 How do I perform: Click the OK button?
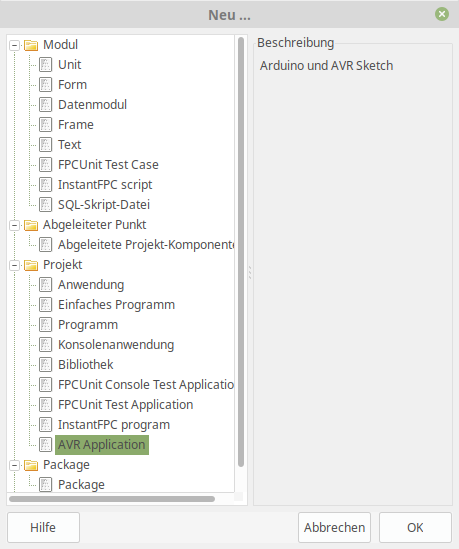click(x=415, y=527)
